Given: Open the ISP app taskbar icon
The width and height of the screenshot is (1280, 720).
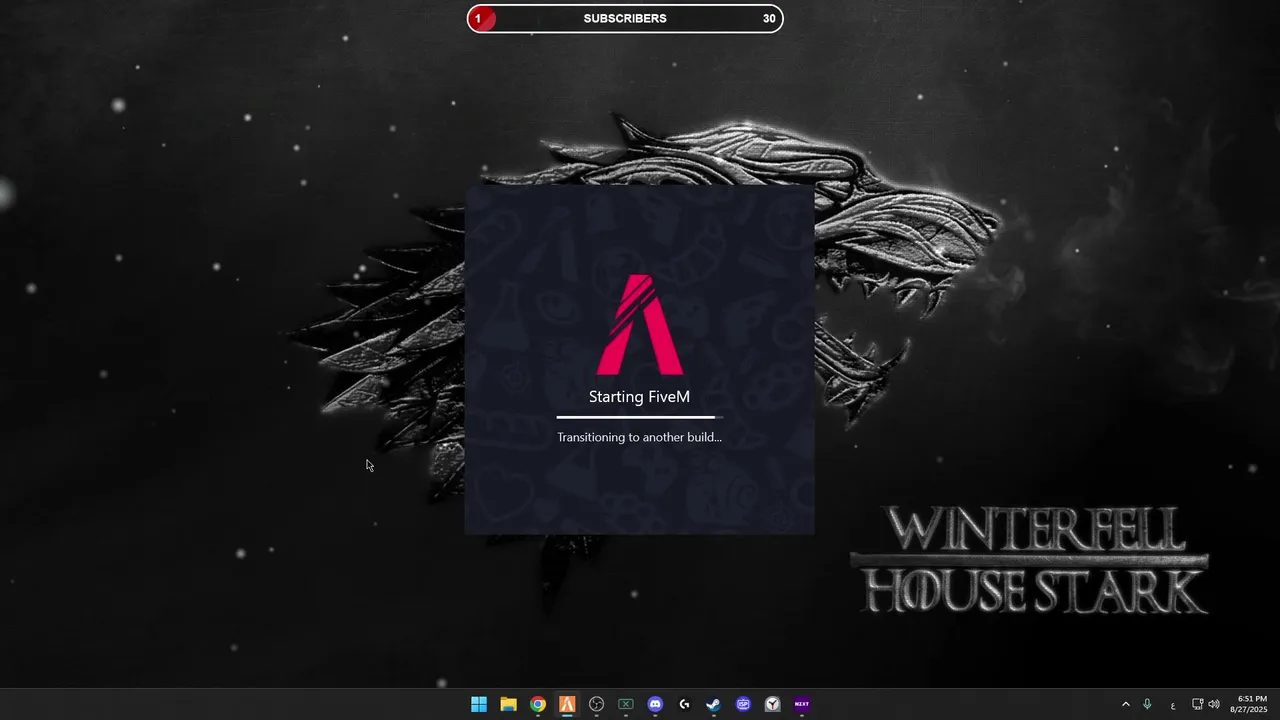Looking at the screenshot, I should [743, 704].
